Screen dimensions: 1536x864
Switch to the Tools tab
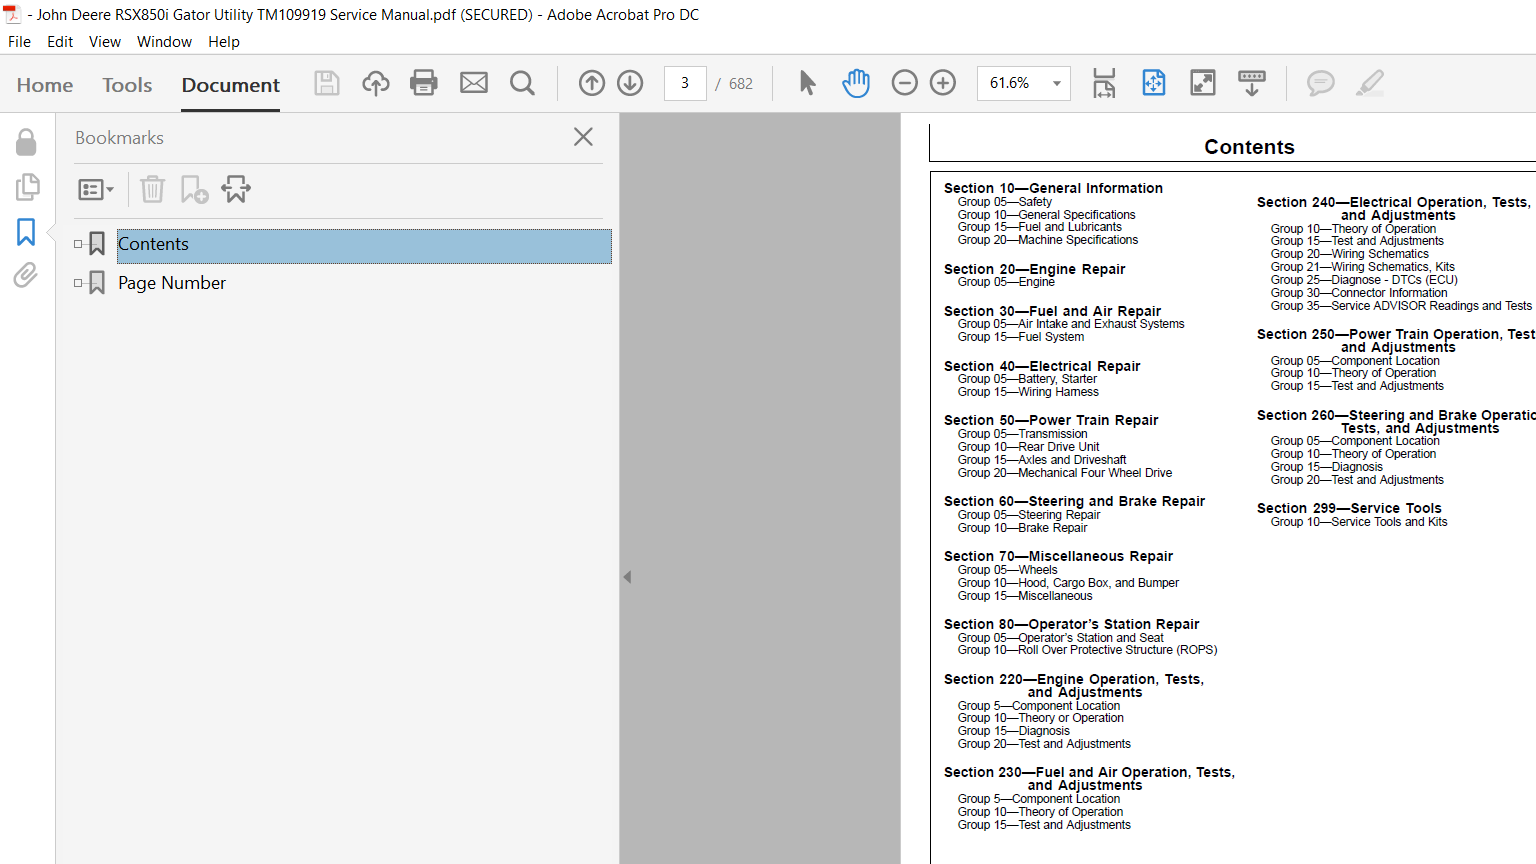[127, 85]
